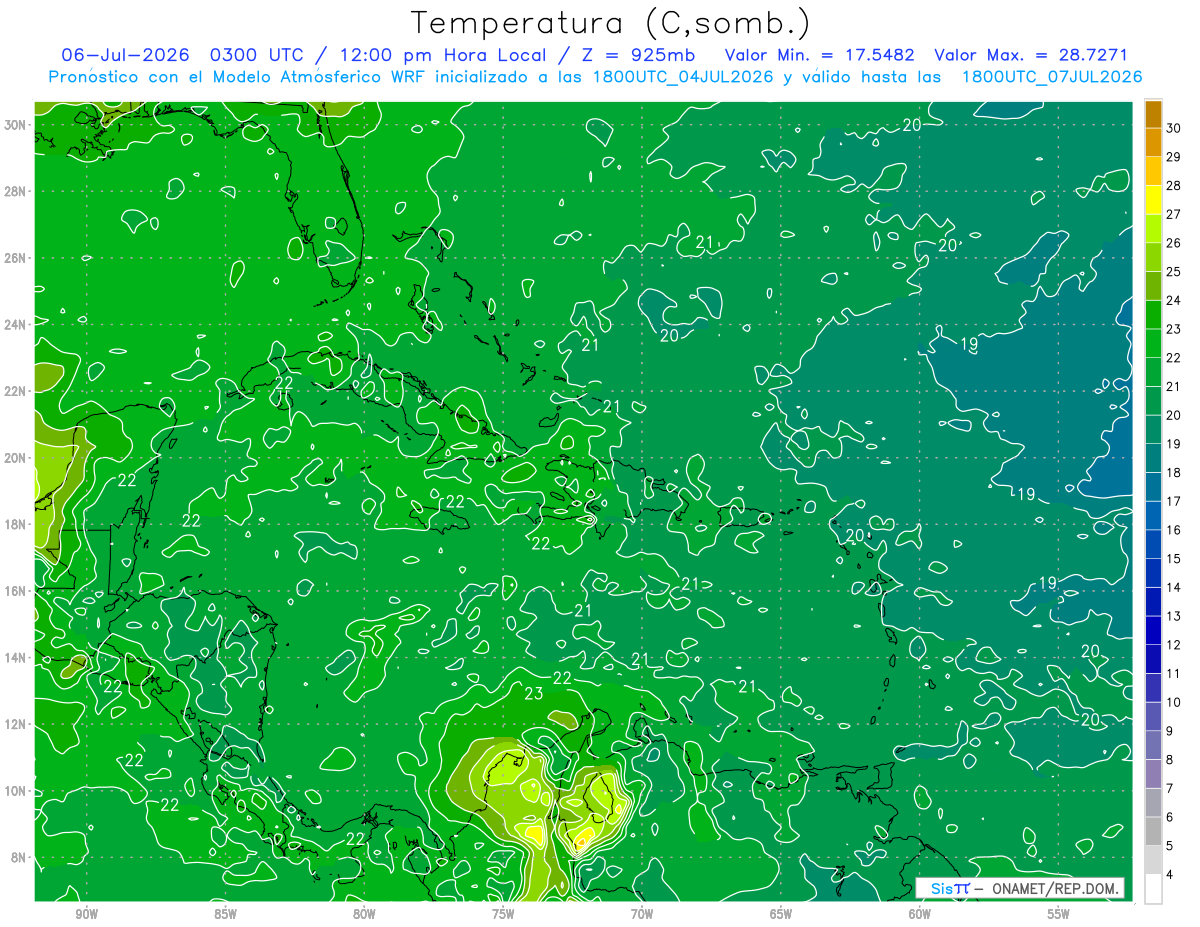Click the 22N latitude axis label

pos(15,391)
